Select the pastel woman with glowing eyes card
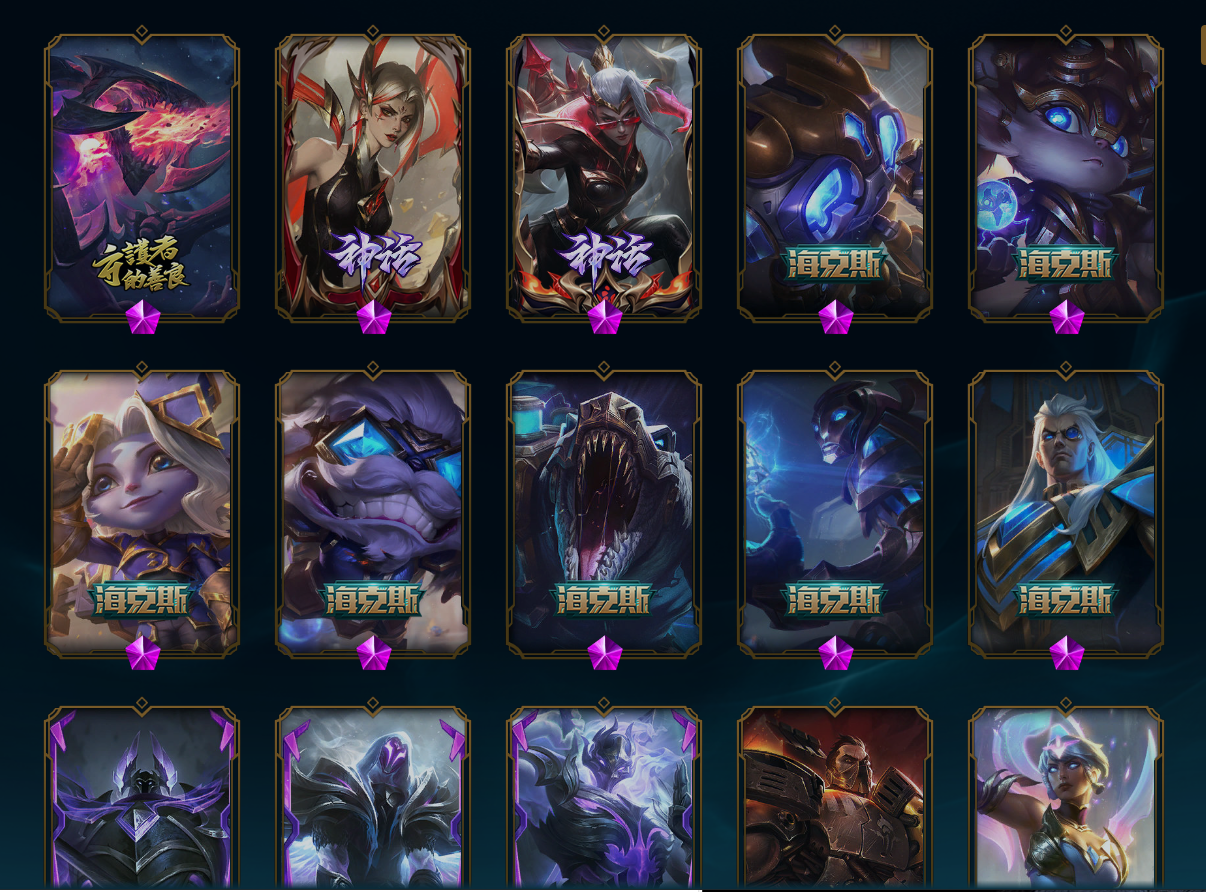The height and width of the screenshot is (892, 1206). [x=1066, y=797]
